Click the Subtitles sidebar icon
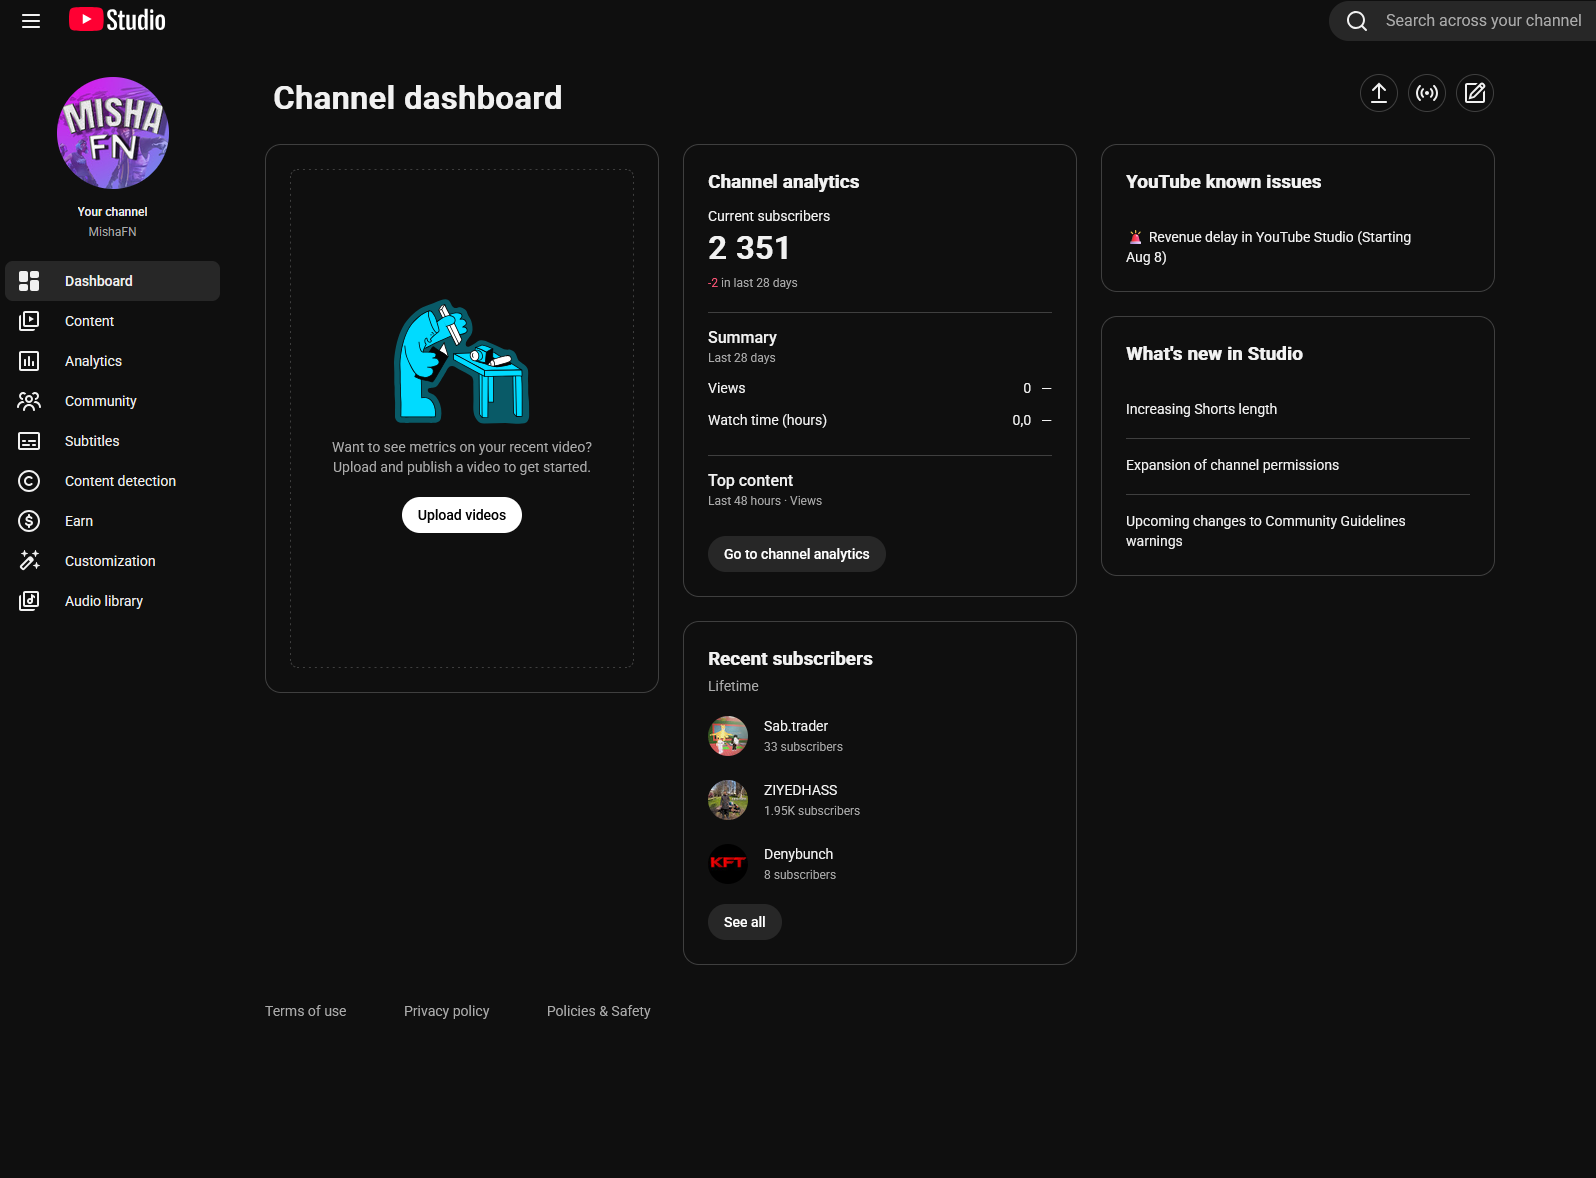Screen dimensions: 1596x1178 tap(29, 441)
